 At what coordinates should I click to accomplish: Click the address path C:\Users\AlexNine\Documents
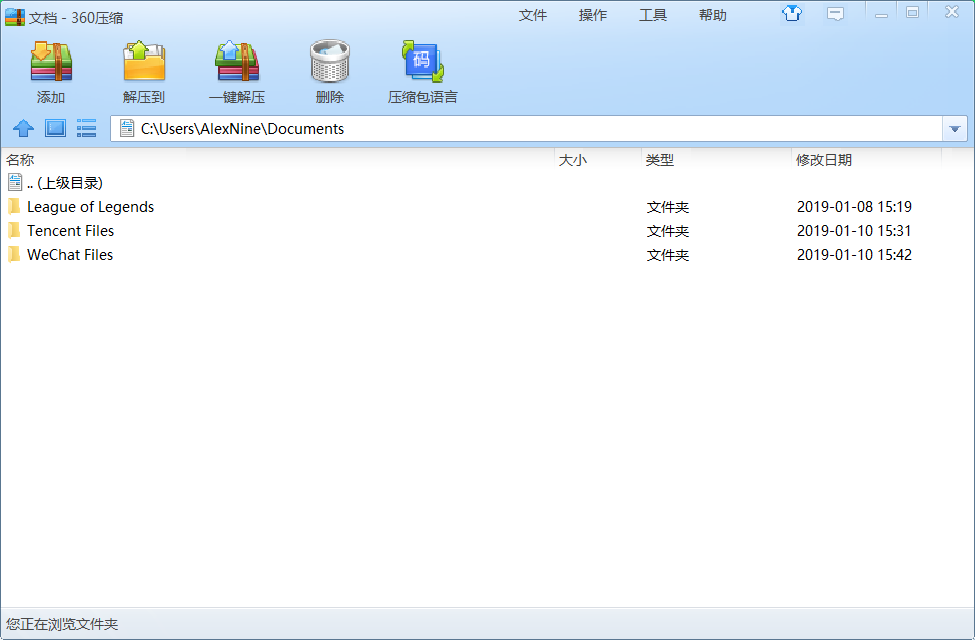pyautogui.click(x=243, y=129)
